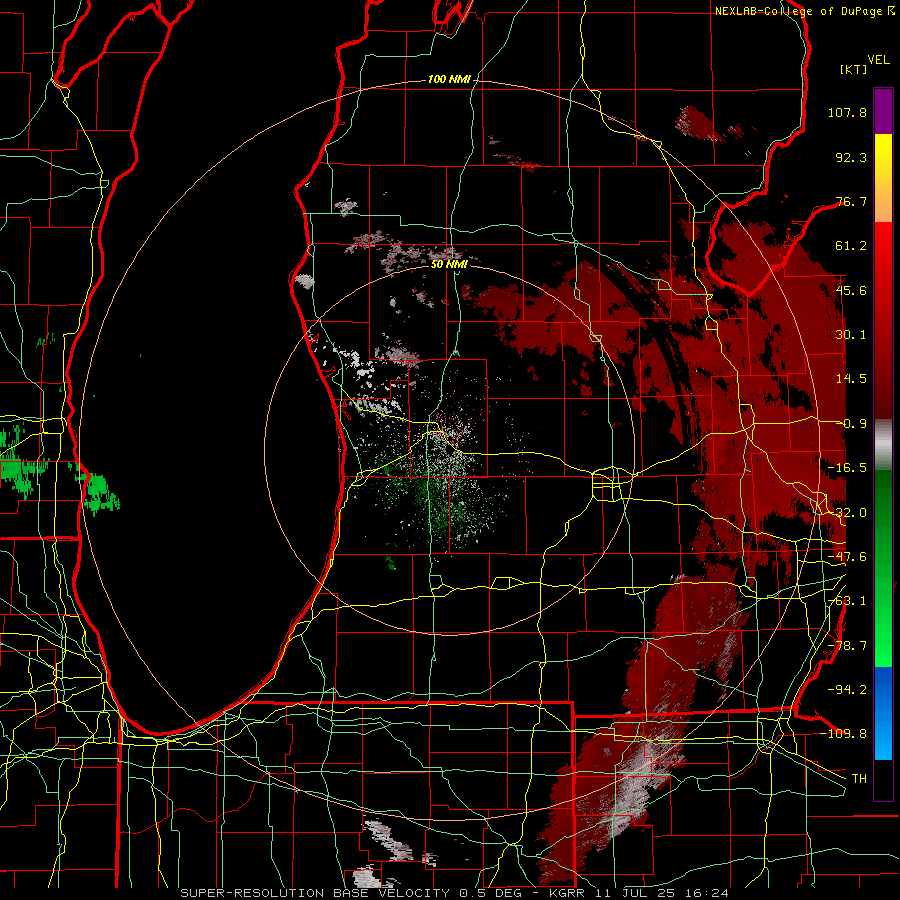Click the NEXLAB-College of DuPage watermark text
The width and height of the screenshot is (900, 900).
click(x=804, y=11)
